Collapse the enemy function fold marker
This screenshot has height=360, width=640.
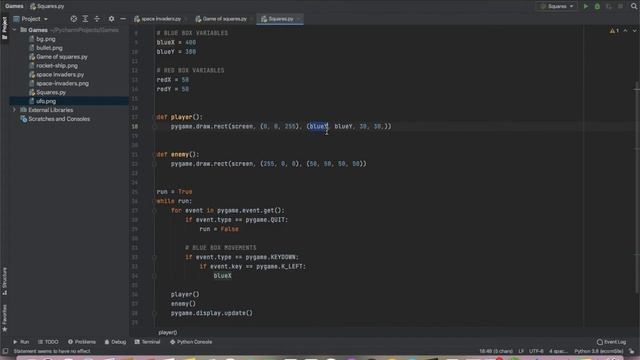pos(154,154)
